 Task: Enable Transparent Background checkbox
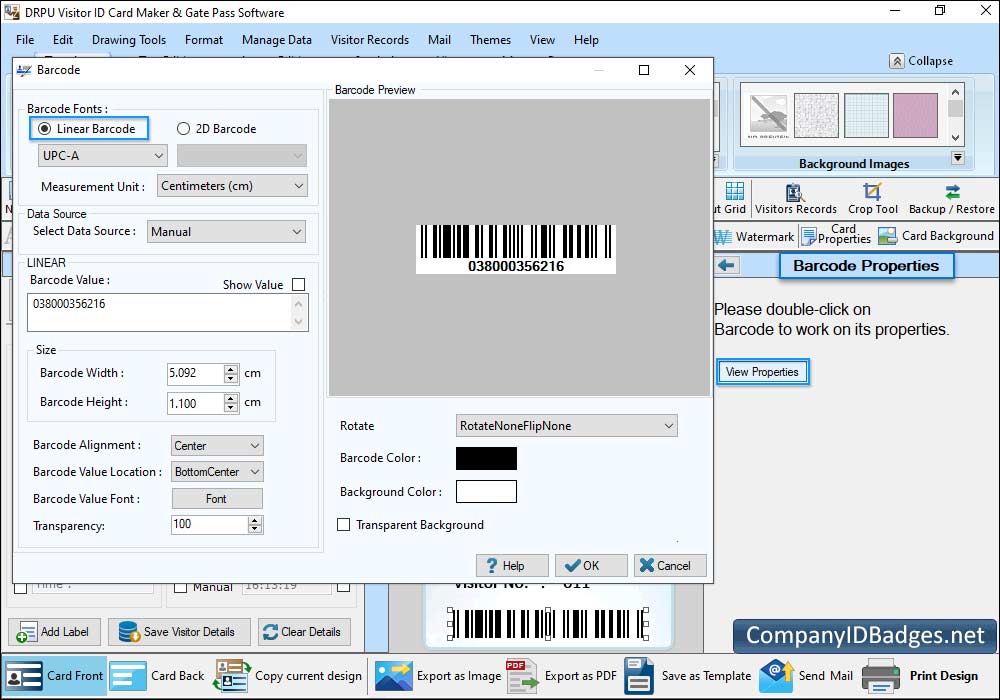(x=343, y=525)
